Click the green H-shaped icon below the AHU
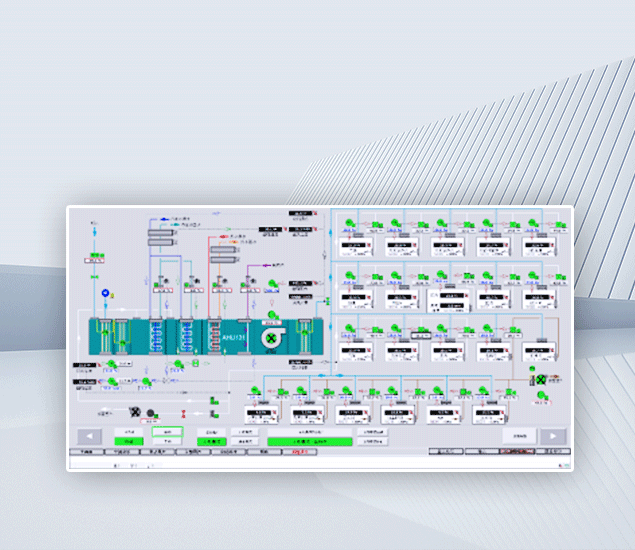635x550 pixels. tap(195, 363)
